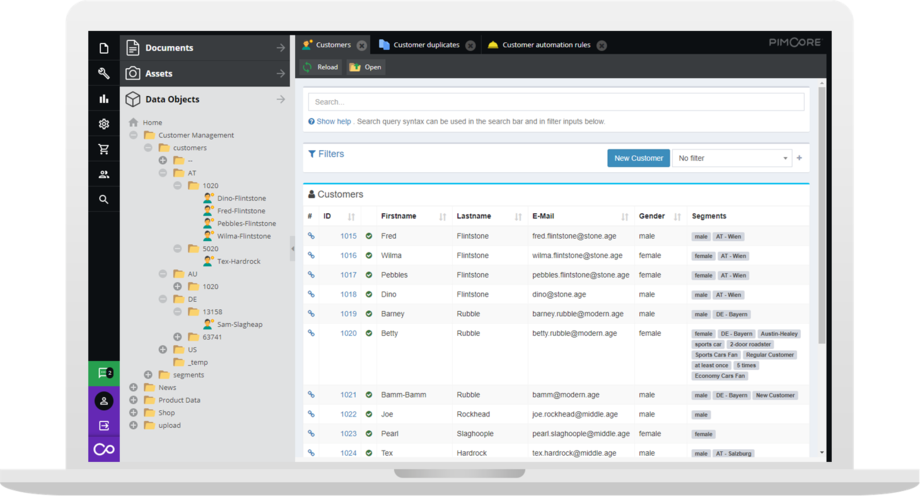The width and height of the screenshot is (920, 496).
Task: Expand the segments folder
Action: pyautogui.click(x=148, y=375)
